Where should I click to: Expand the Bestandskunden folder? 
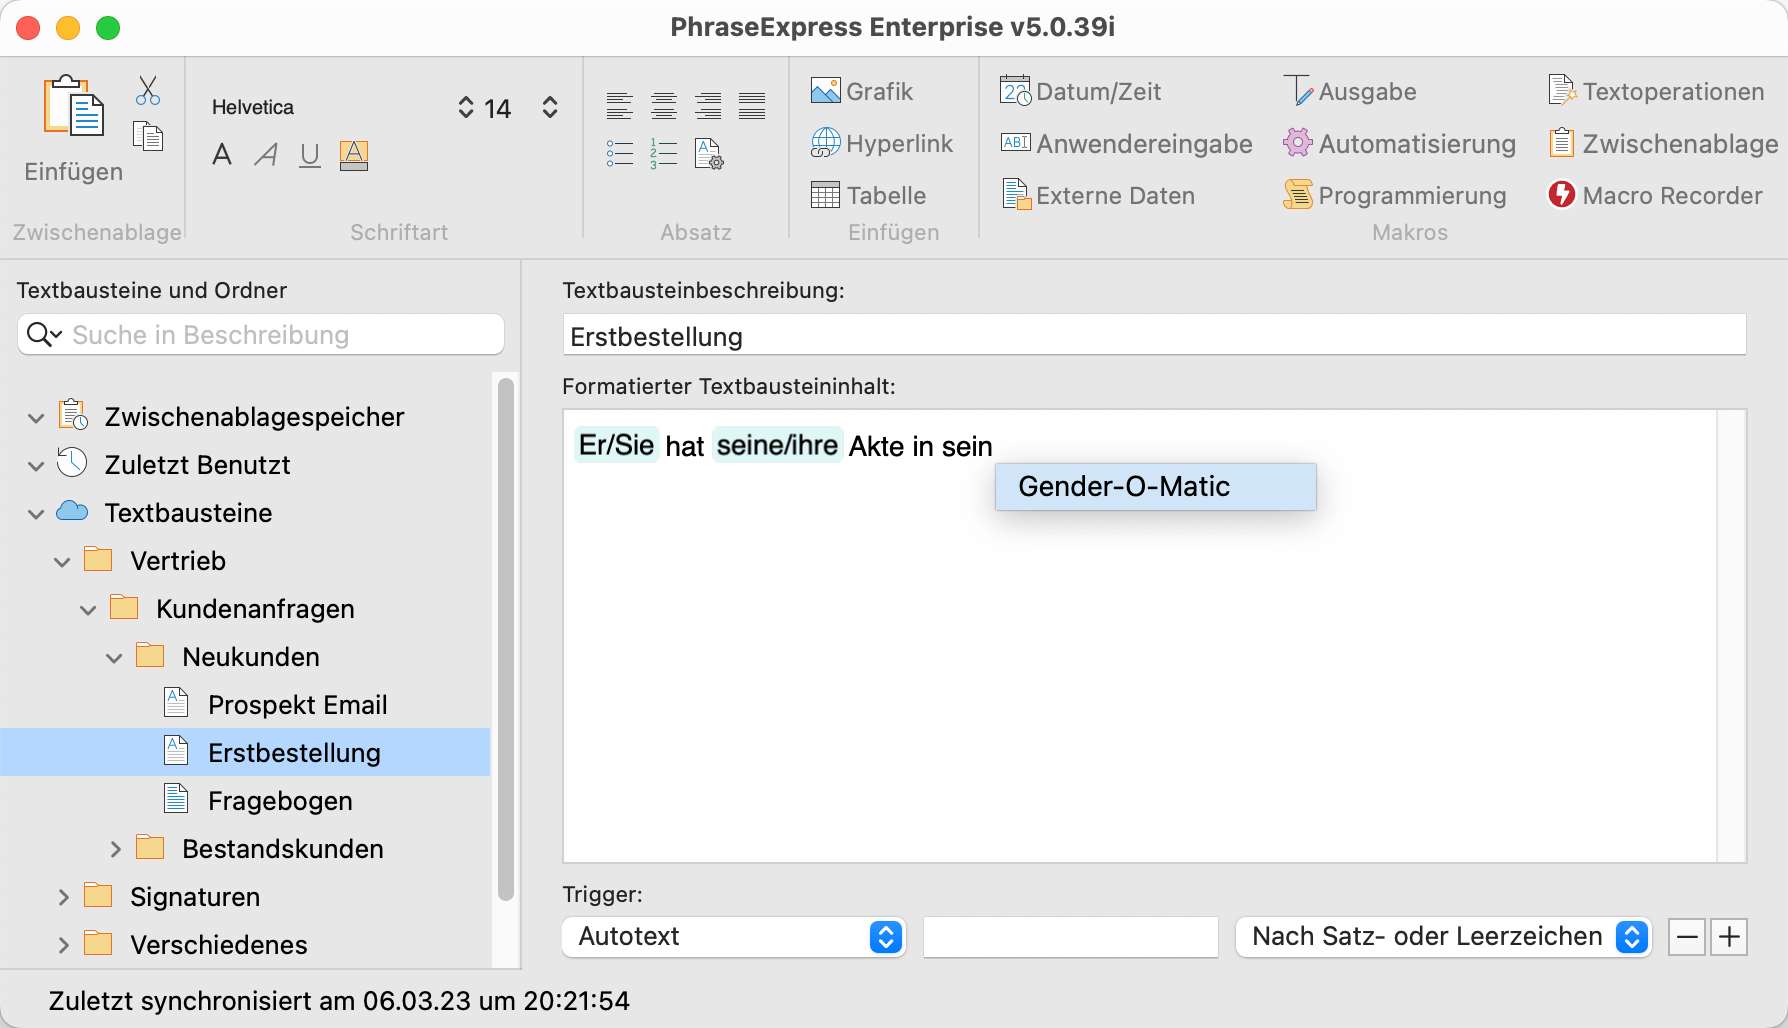coord(115,849)
